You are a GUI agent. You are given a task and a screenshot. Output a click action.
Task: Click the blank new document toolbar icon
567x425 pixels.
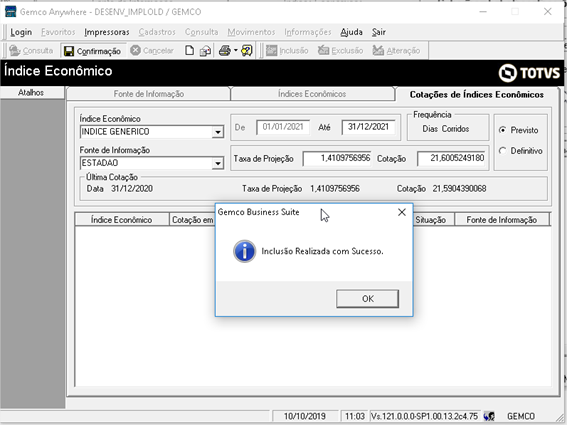click(189, 51)
